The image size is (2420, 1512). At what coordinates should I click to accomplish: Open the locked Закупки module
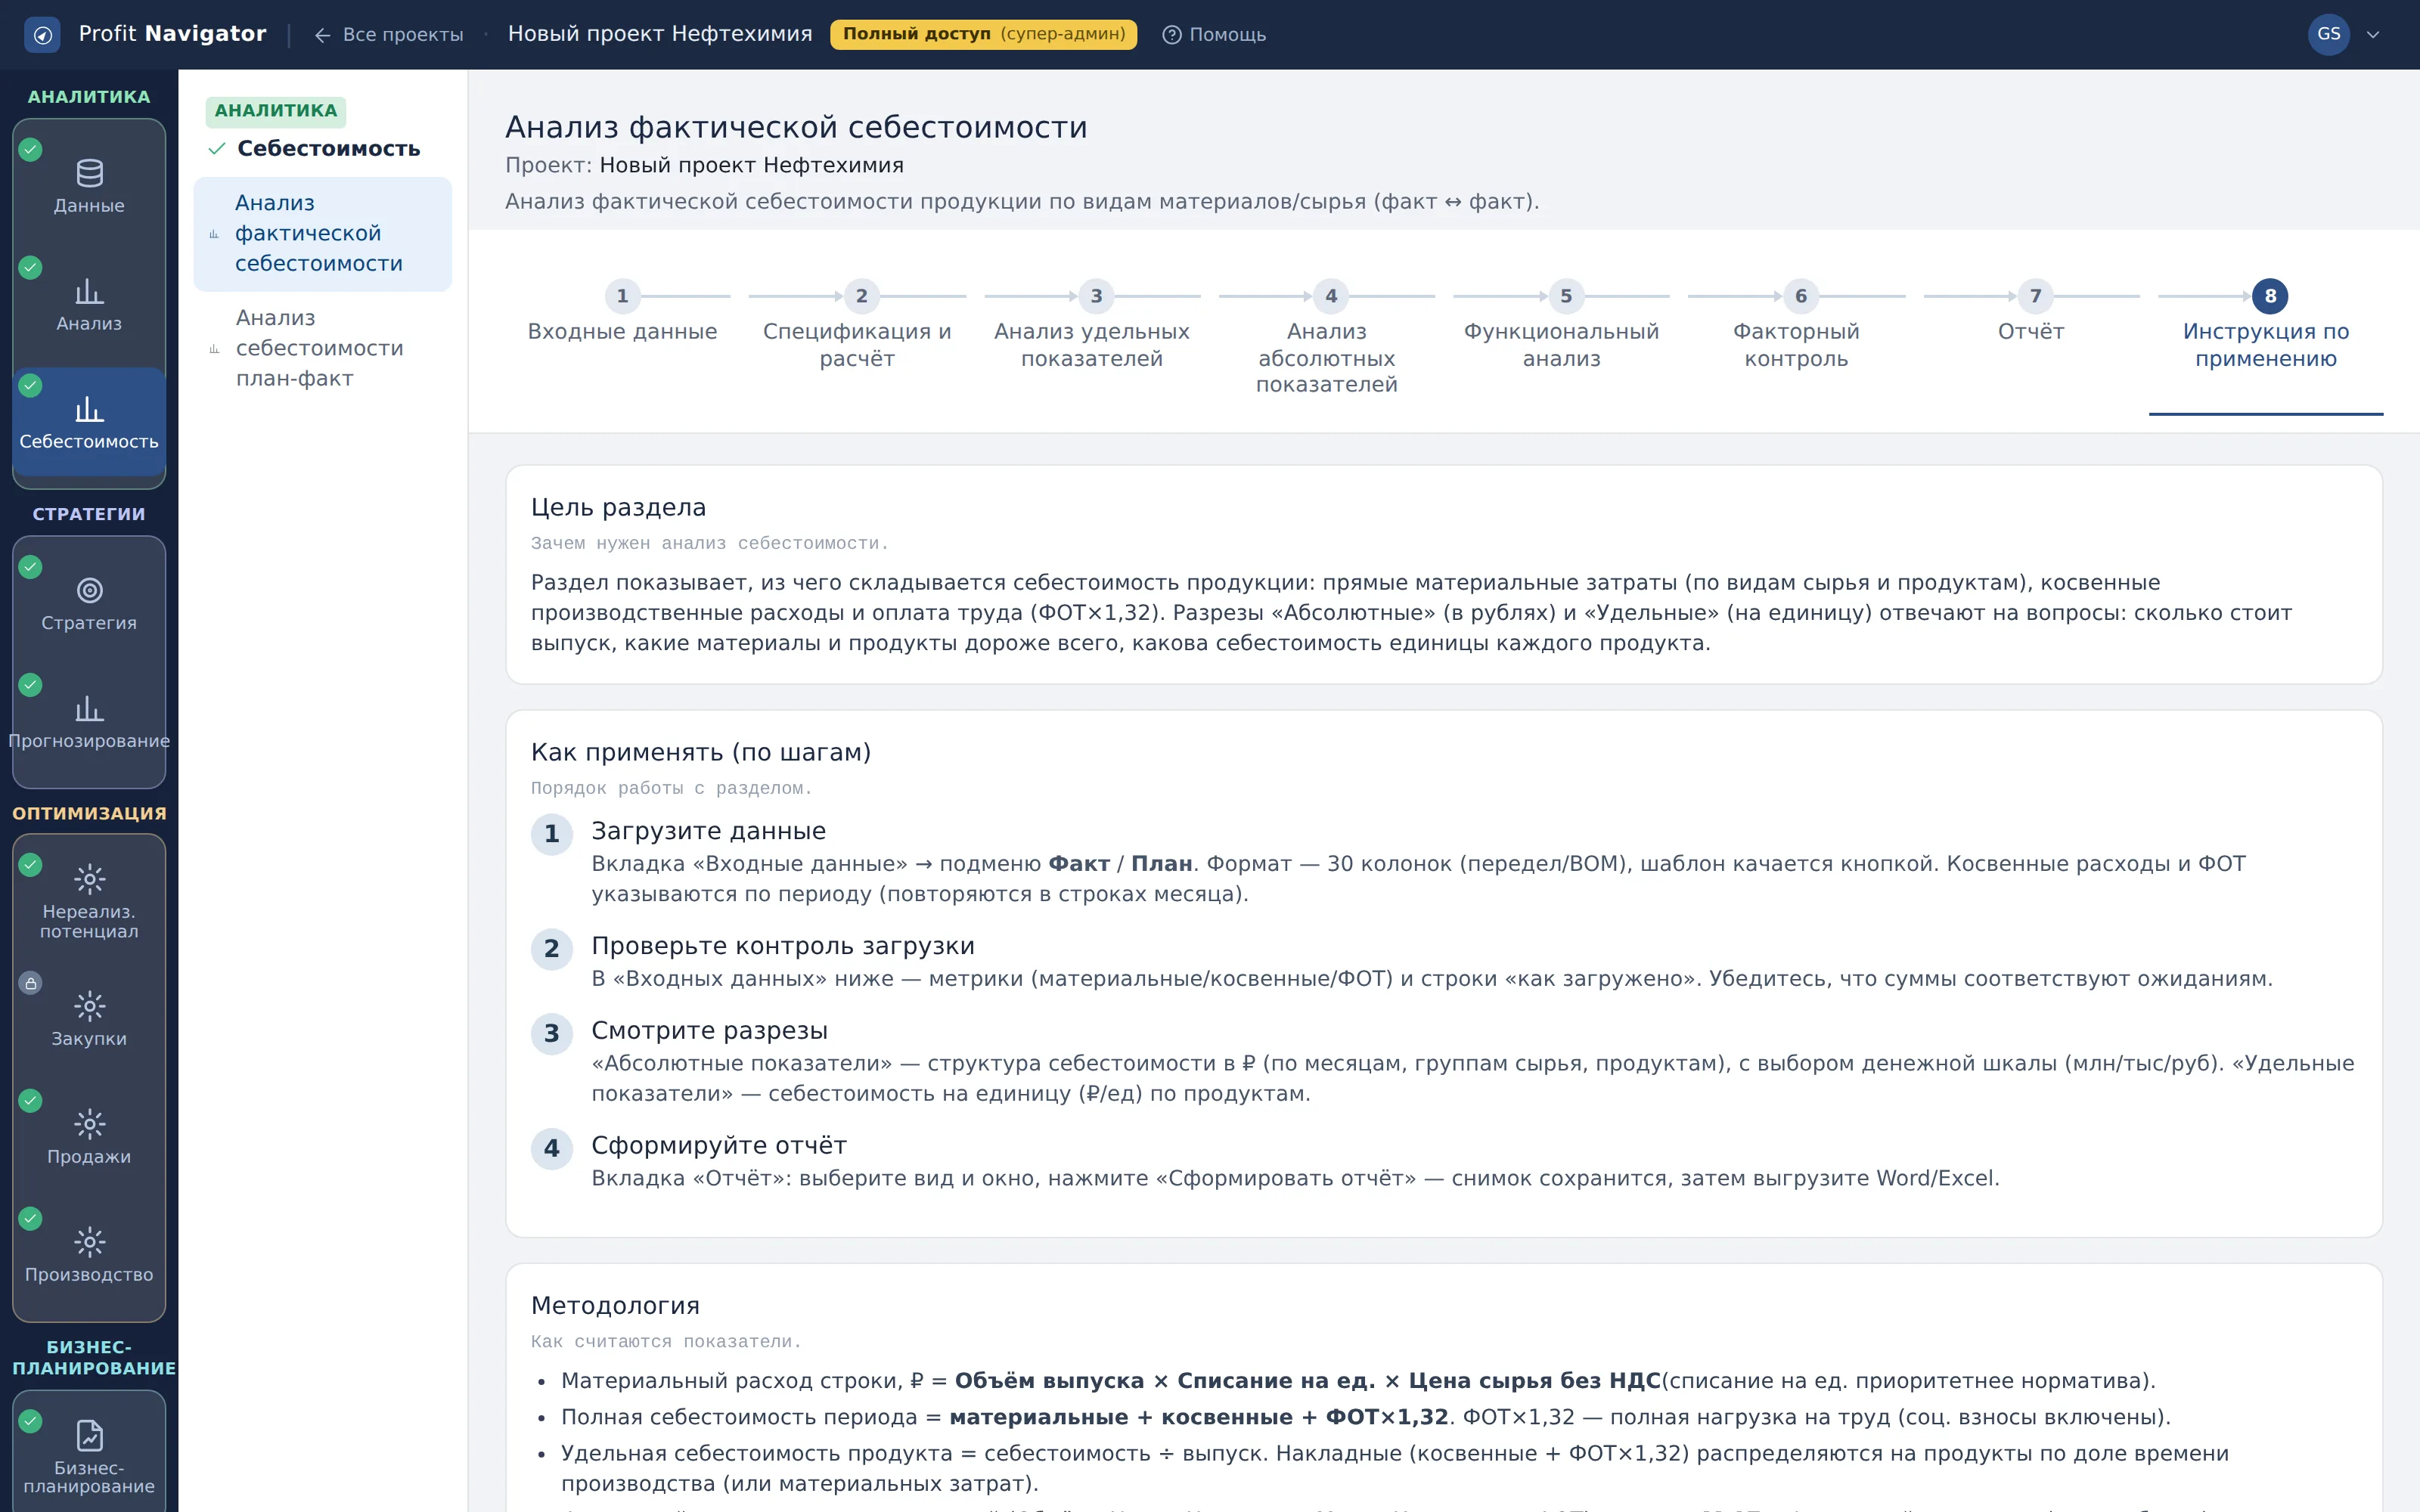pos(89,1019)
